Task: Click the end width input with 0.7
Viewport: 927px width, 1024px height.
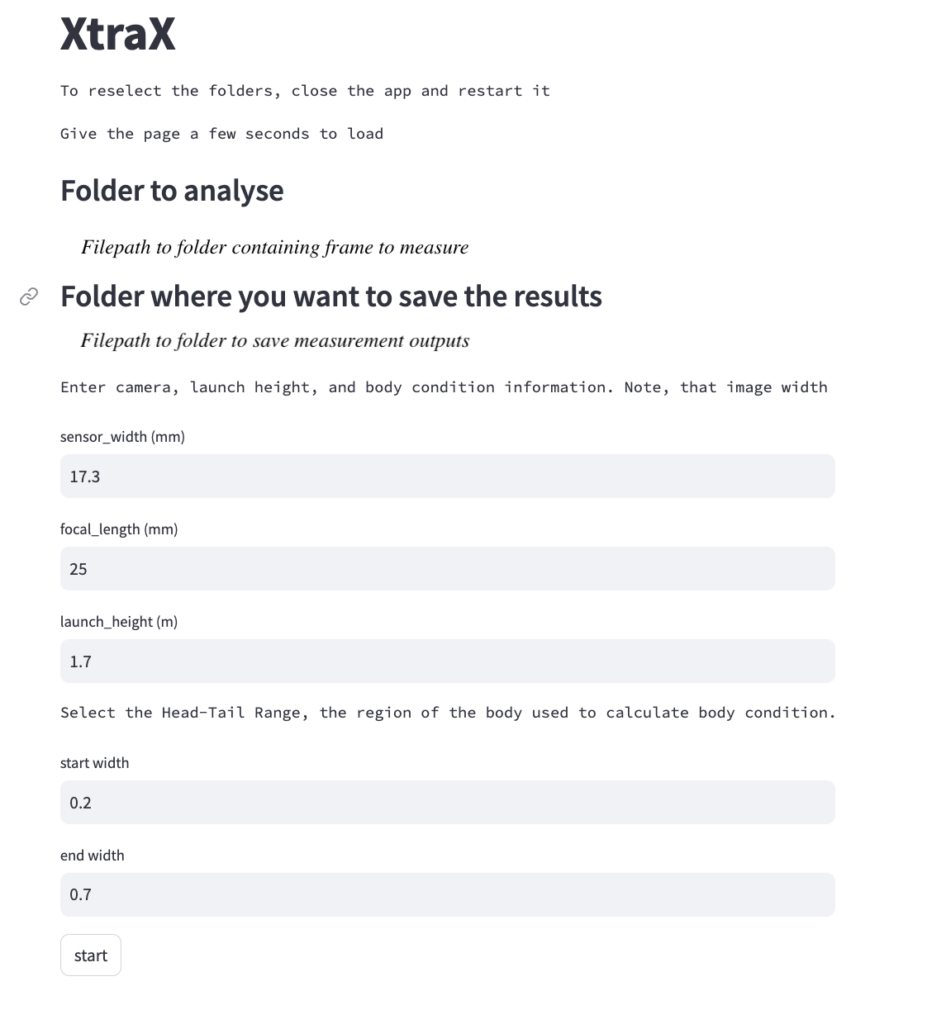Action: click(447, 895)
